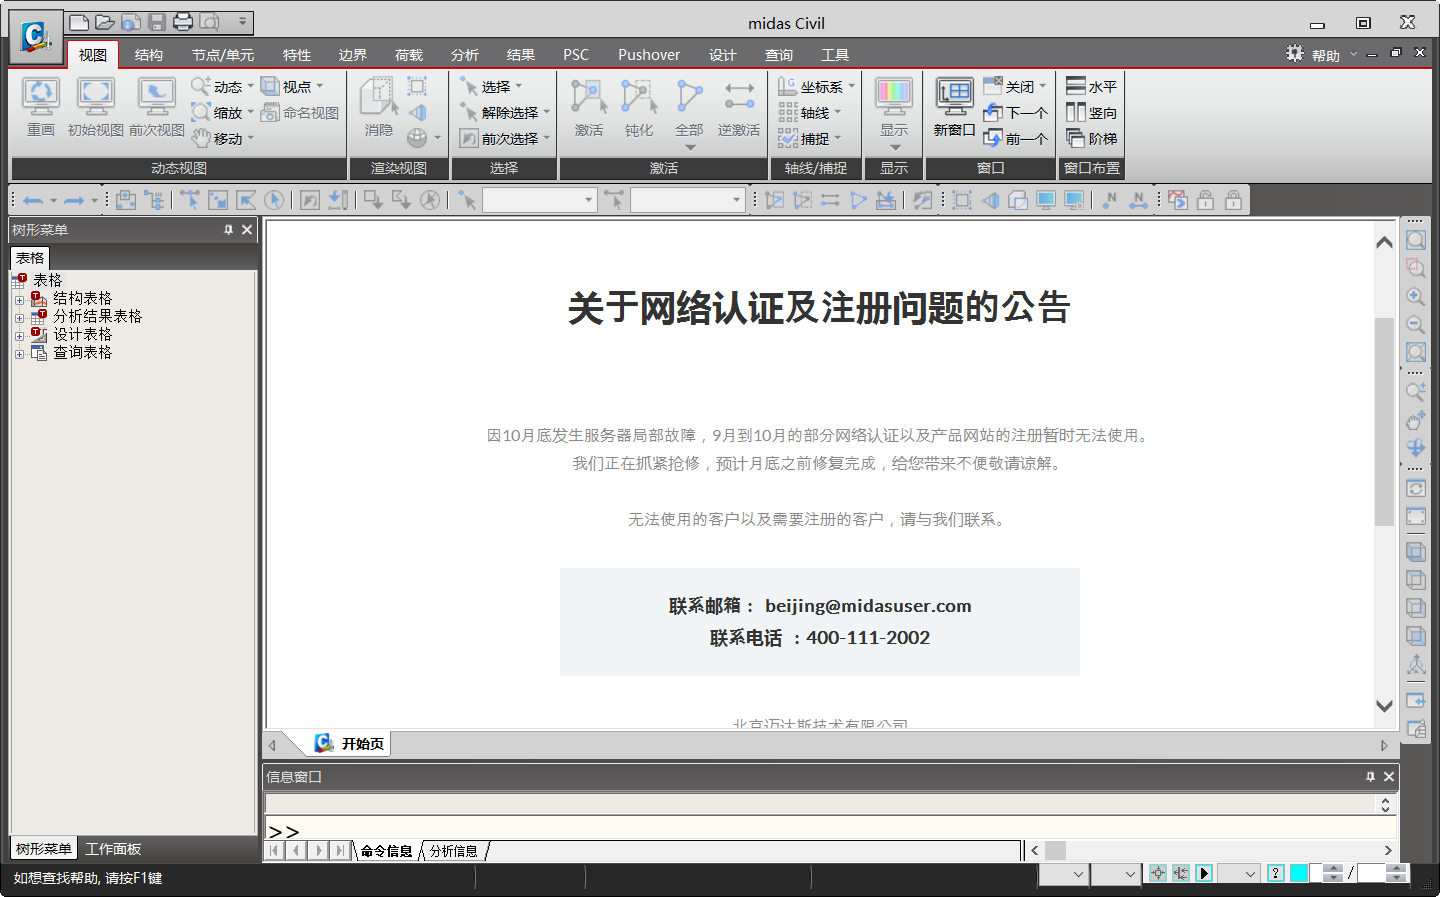The image size is (1440, 897).
Task: Click the 阶梯 (Cascade) window layout
Action: point(1092,139)
